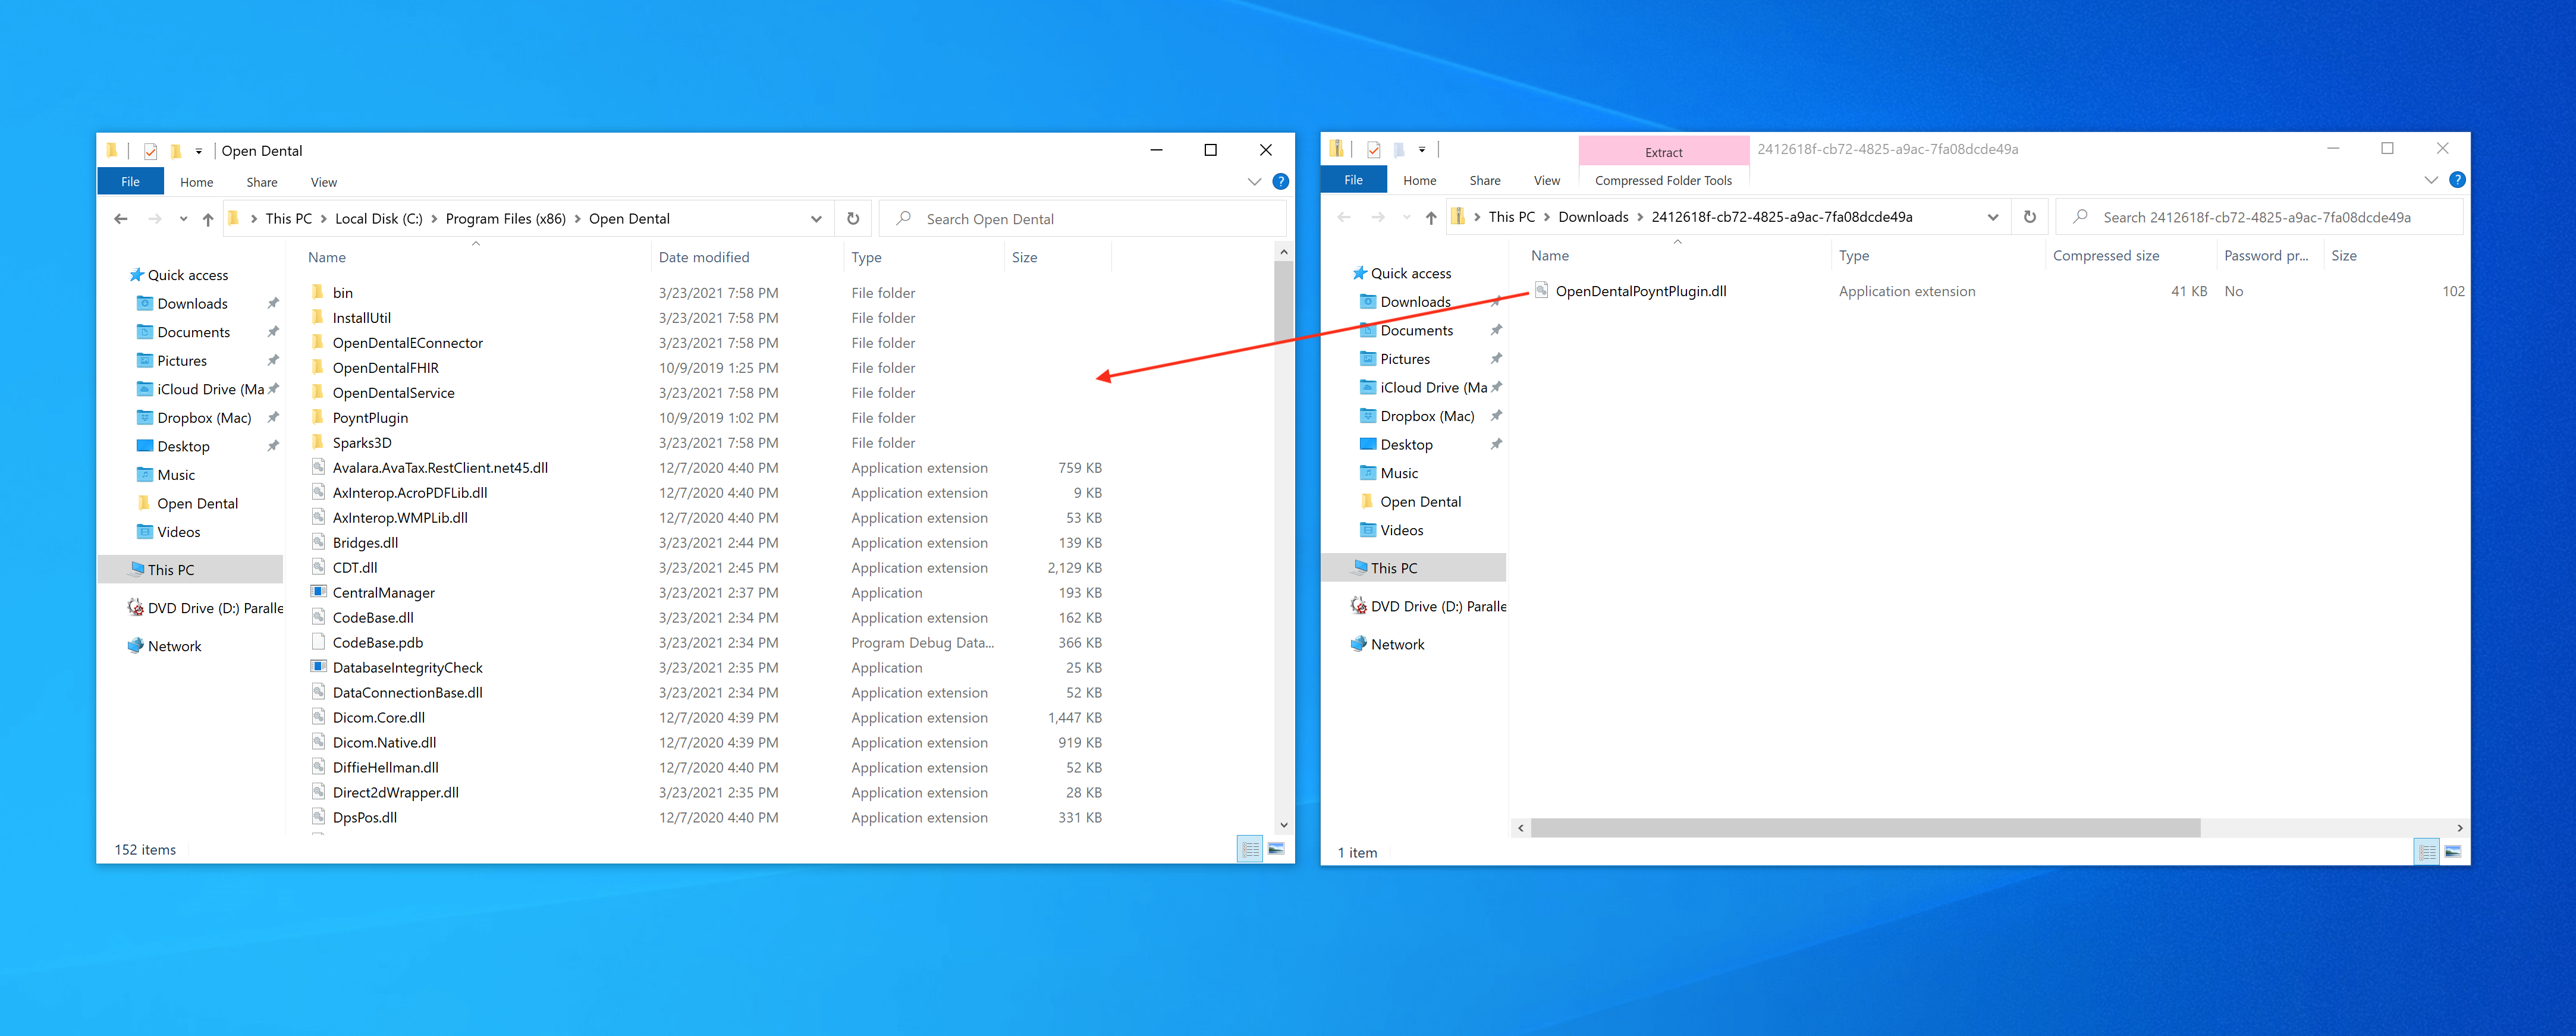This screenshot has width=2576, height=1036.
Task: Click Up arrow in Open Dental window
Action: pyautogui.click(x=208, y=219)
